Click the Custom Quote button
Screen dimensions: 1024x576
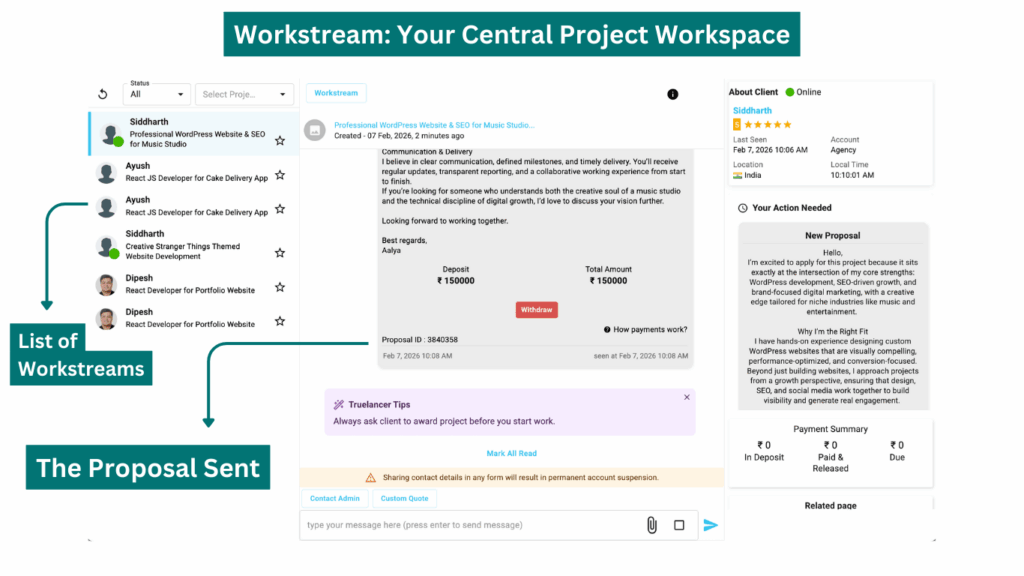click(404, 498)
